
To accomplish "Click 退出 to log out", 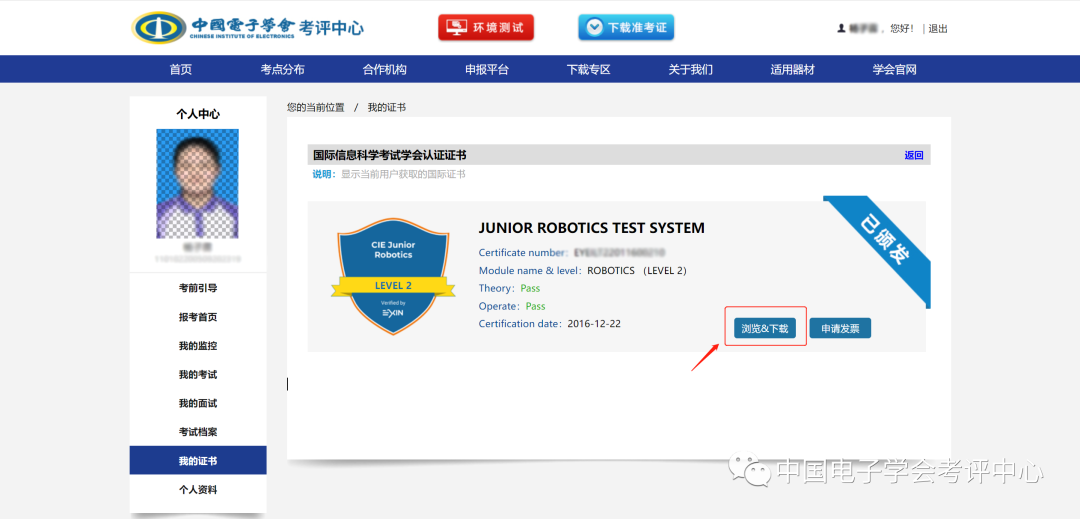I will 938,28.
